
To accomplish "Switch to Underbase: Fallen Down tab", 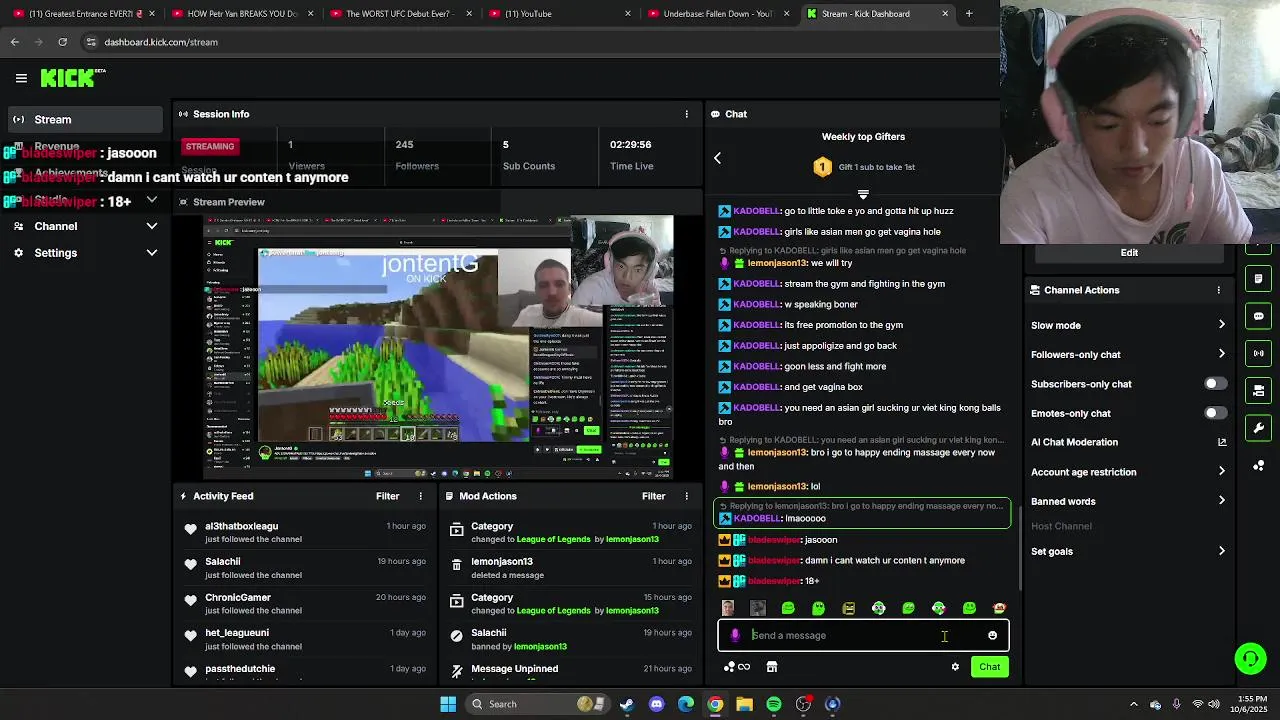I will (720, 14).
